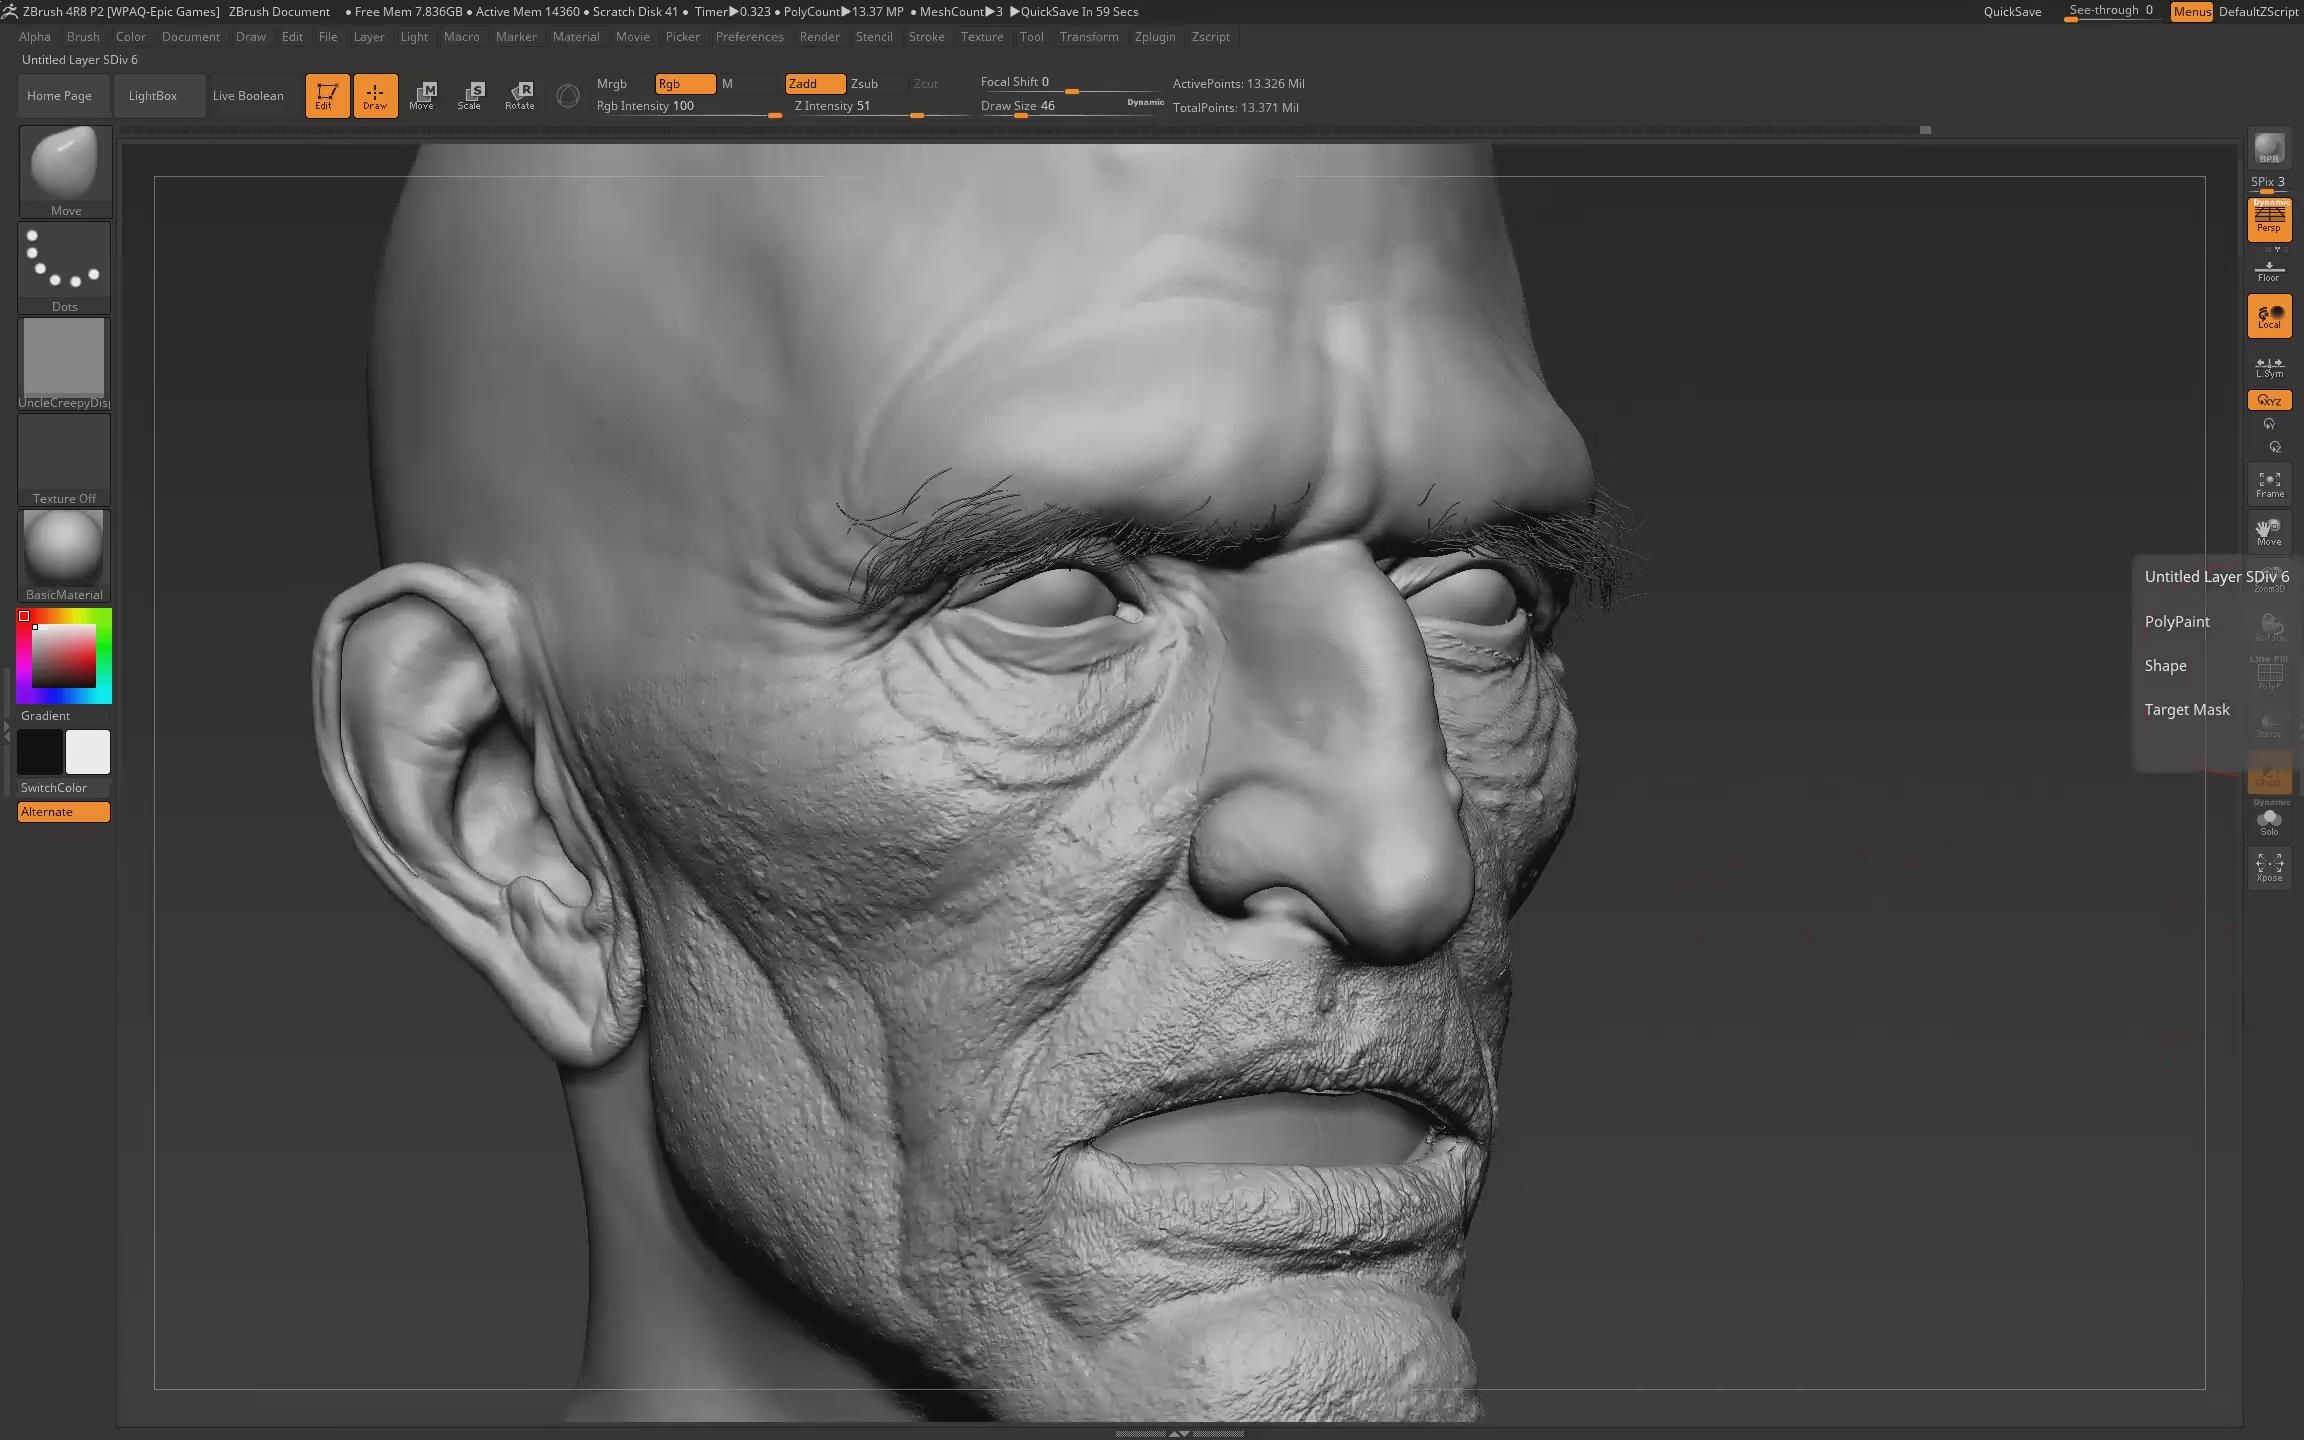Open the Zplugin menu
2304x1440 pixels.
point(1155,37)
